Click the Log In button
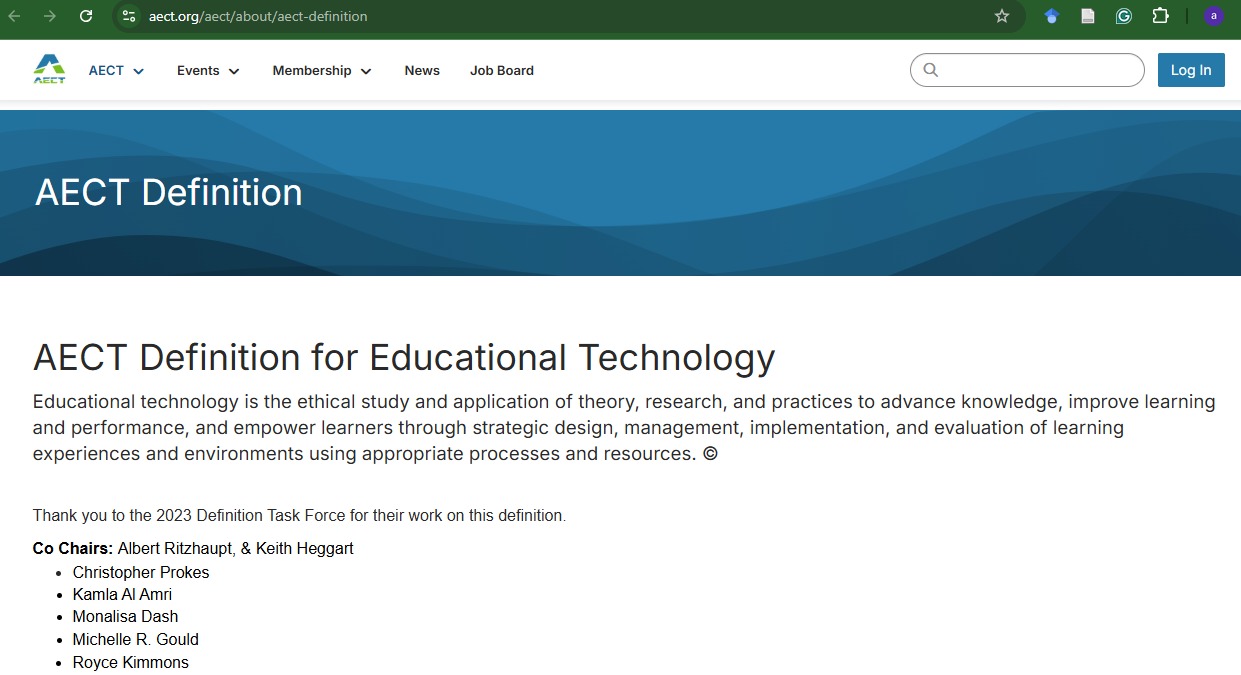Screen dimensions: 1241x675 (x=1191, y=70)
